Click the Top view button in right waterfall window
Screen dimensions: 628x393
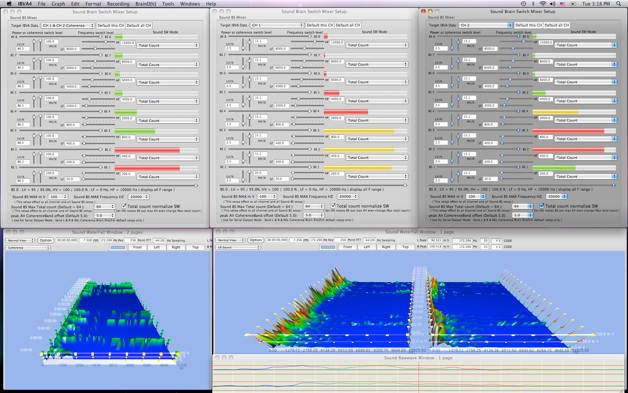405,247
